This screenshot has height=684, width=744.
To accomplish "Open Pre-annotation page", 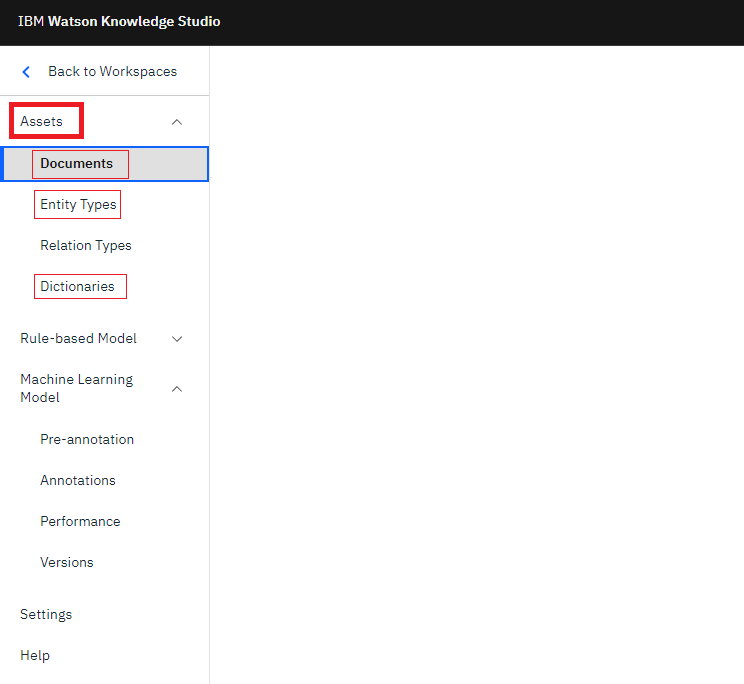I will (x=87, y=439).
